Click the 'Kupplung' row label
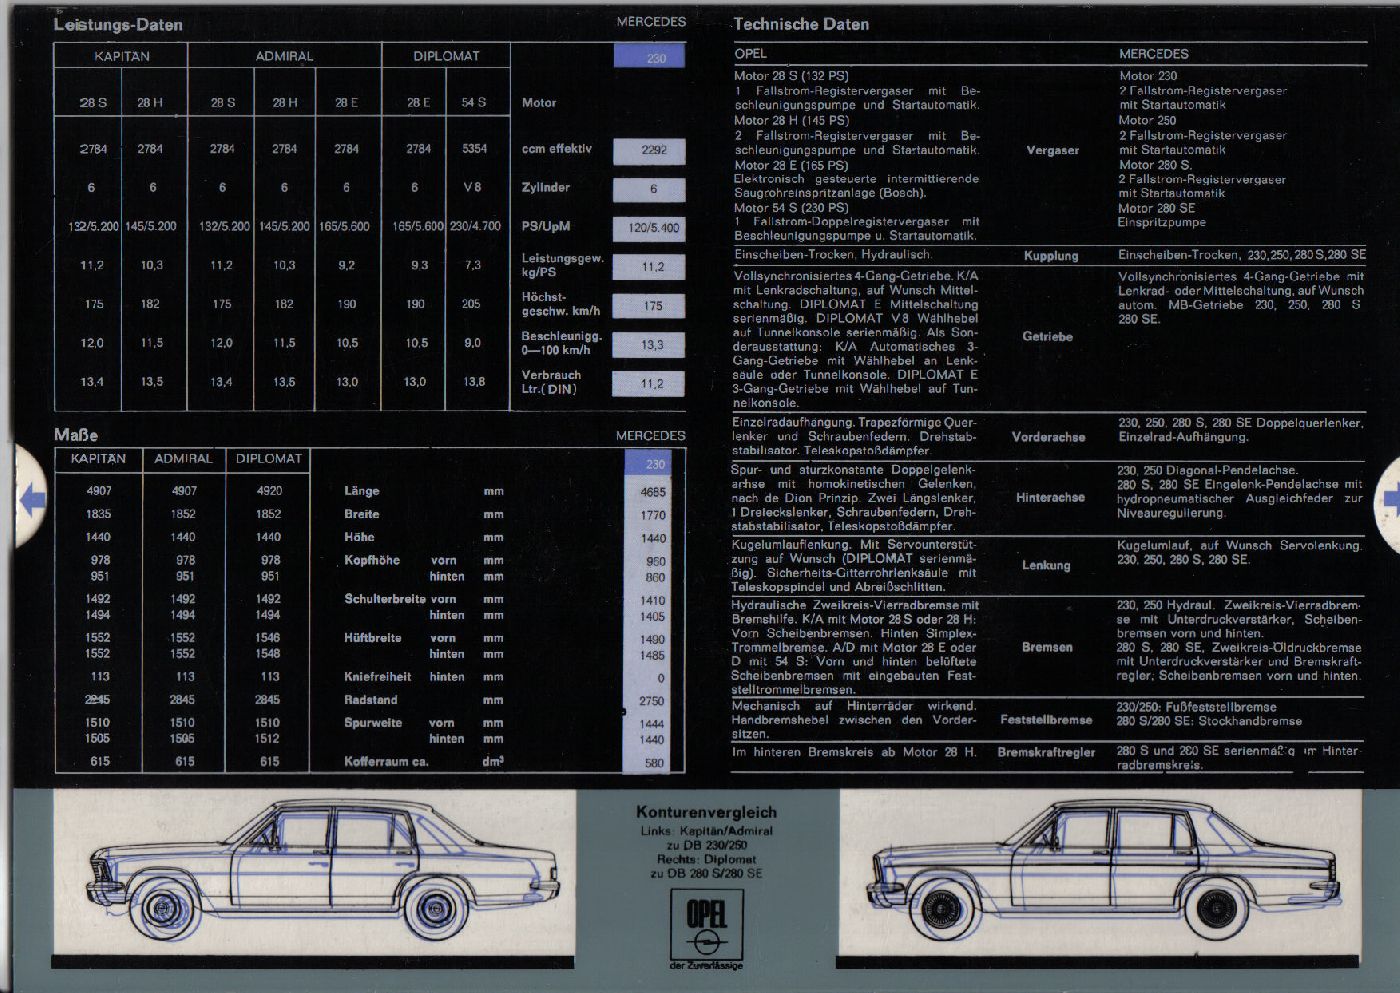Viewport: 1400px width, 993px height. pos(1051,256)
